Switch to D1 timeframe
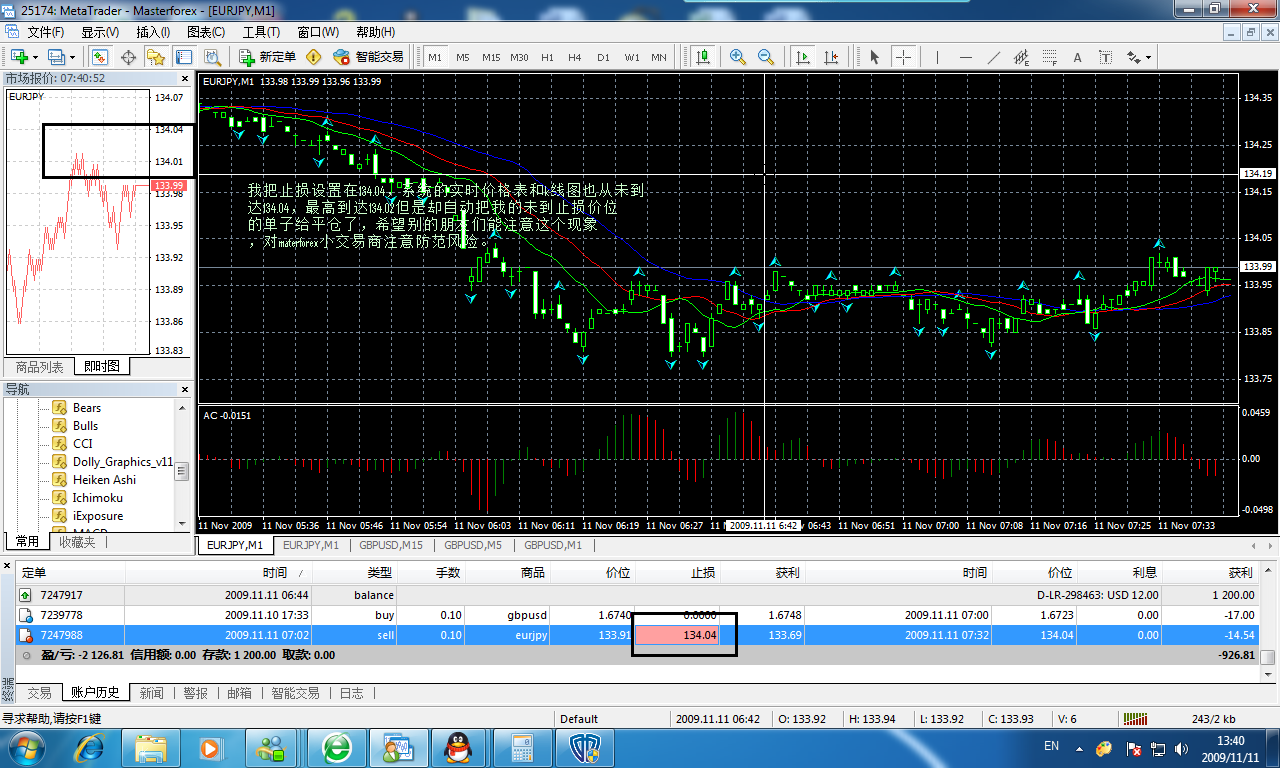Screen dimensions: 1280x768 603,57
